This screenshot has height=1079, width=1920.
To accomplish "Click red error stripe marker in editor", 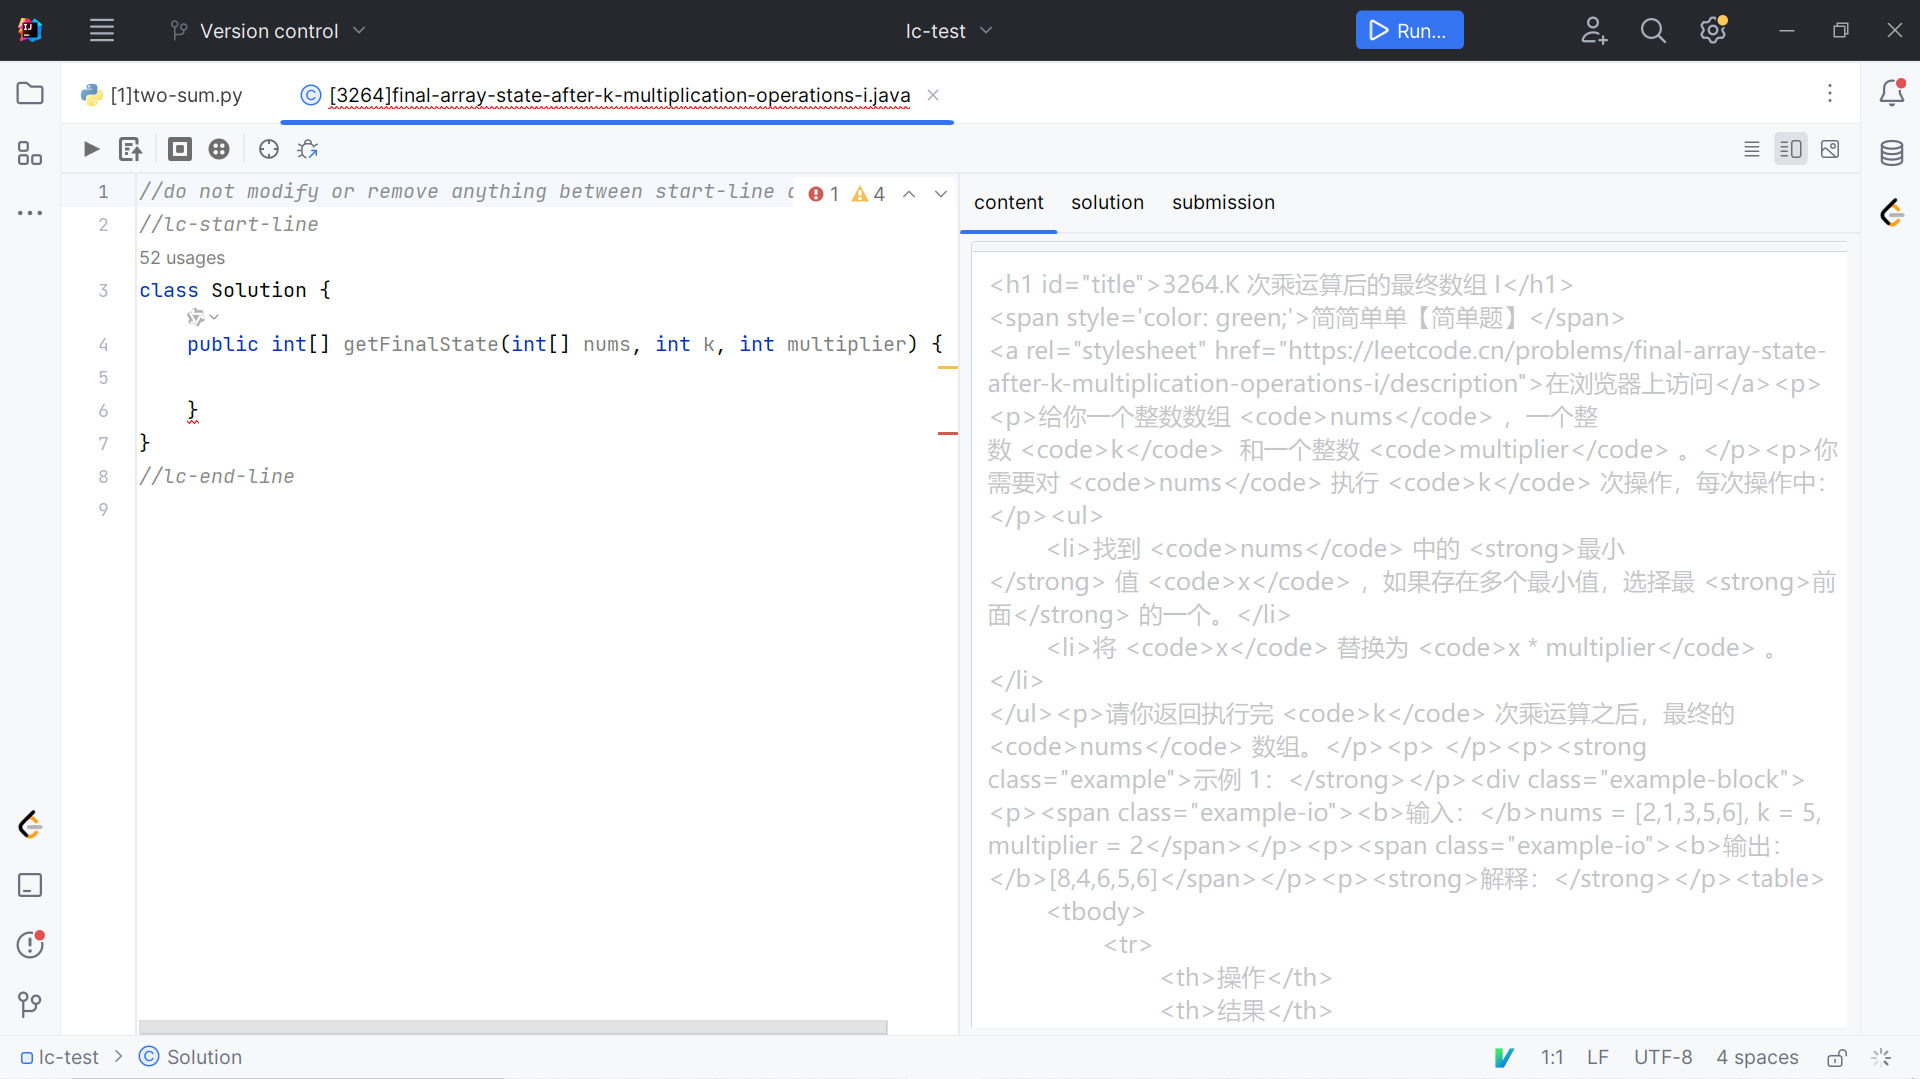I will pos(947,433).
